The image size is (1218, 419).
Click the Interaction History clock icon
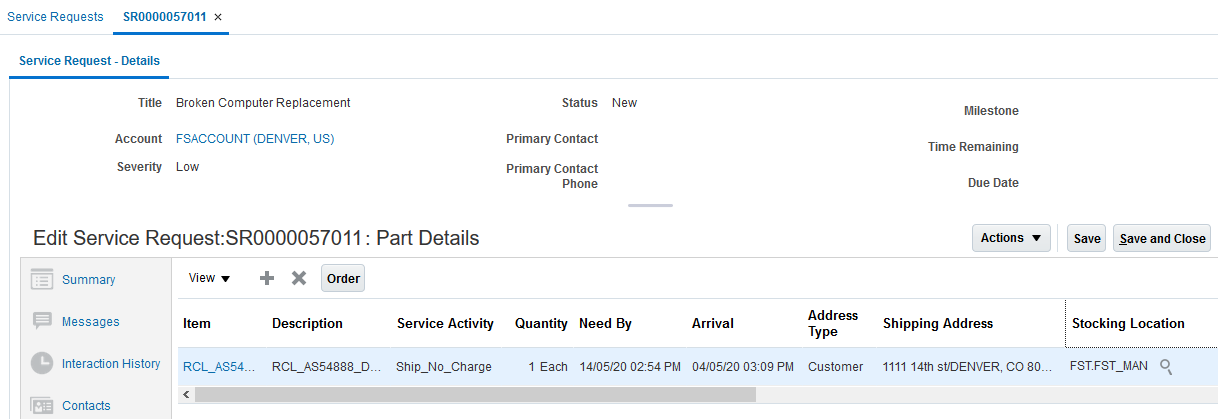click(x=42, y=364)
